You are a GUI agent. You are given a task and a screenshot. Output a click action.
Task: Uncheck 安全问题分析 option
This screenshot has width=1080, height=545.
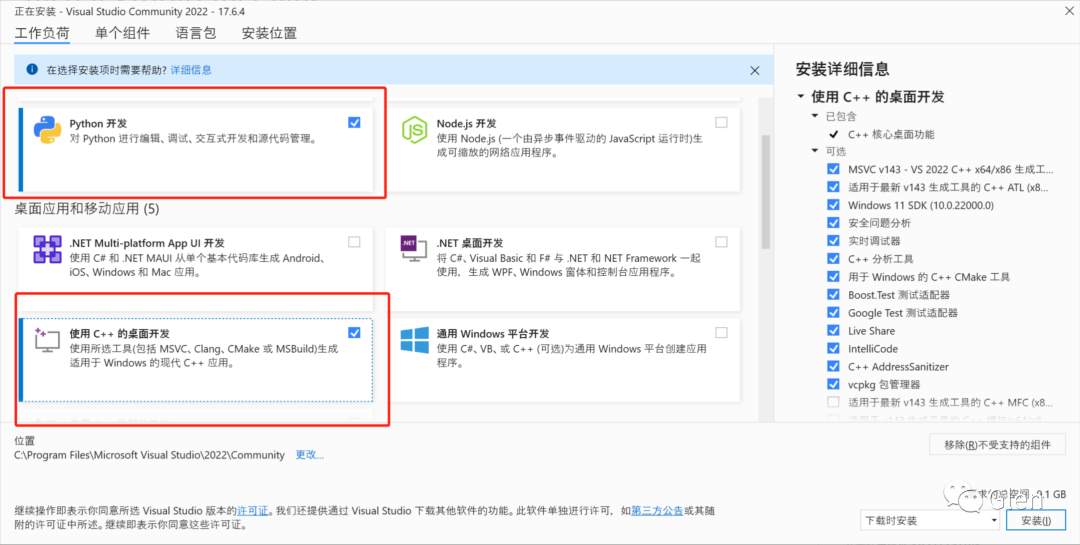[x=833, y=223]
